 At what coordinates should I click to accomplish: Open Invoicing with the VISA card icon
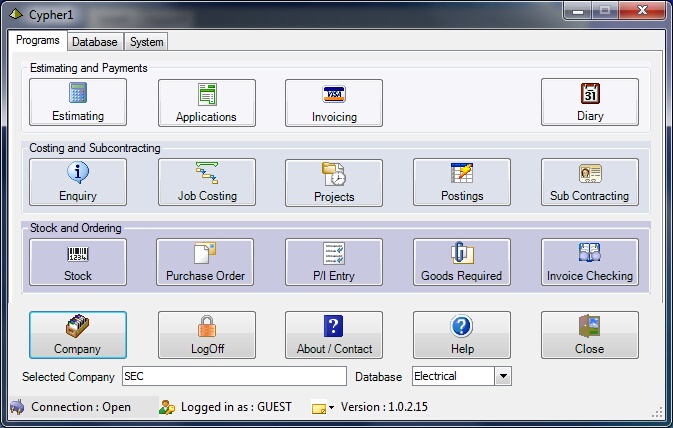[333, 103]
